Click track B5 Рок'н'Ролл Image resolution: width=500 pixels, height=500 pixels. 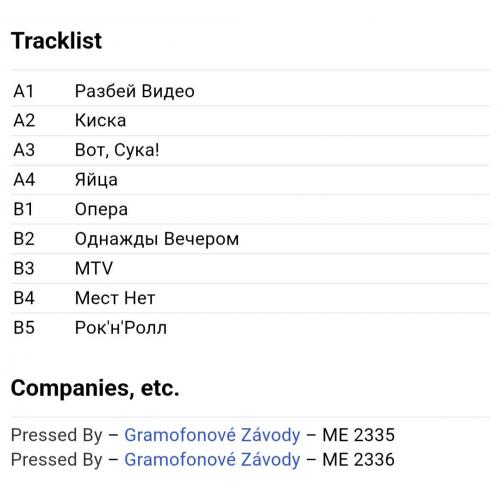click(x=250, y=328)
